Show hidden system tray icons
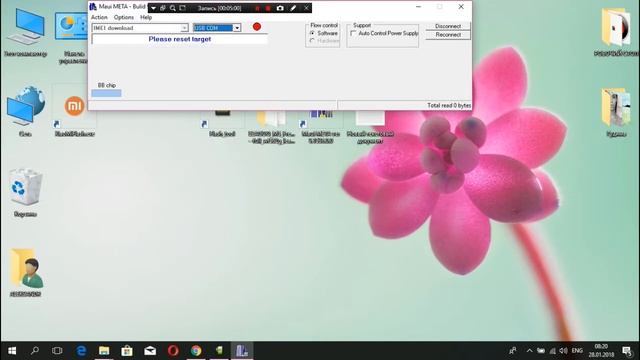640x360 pixels. tap(529, 351)
